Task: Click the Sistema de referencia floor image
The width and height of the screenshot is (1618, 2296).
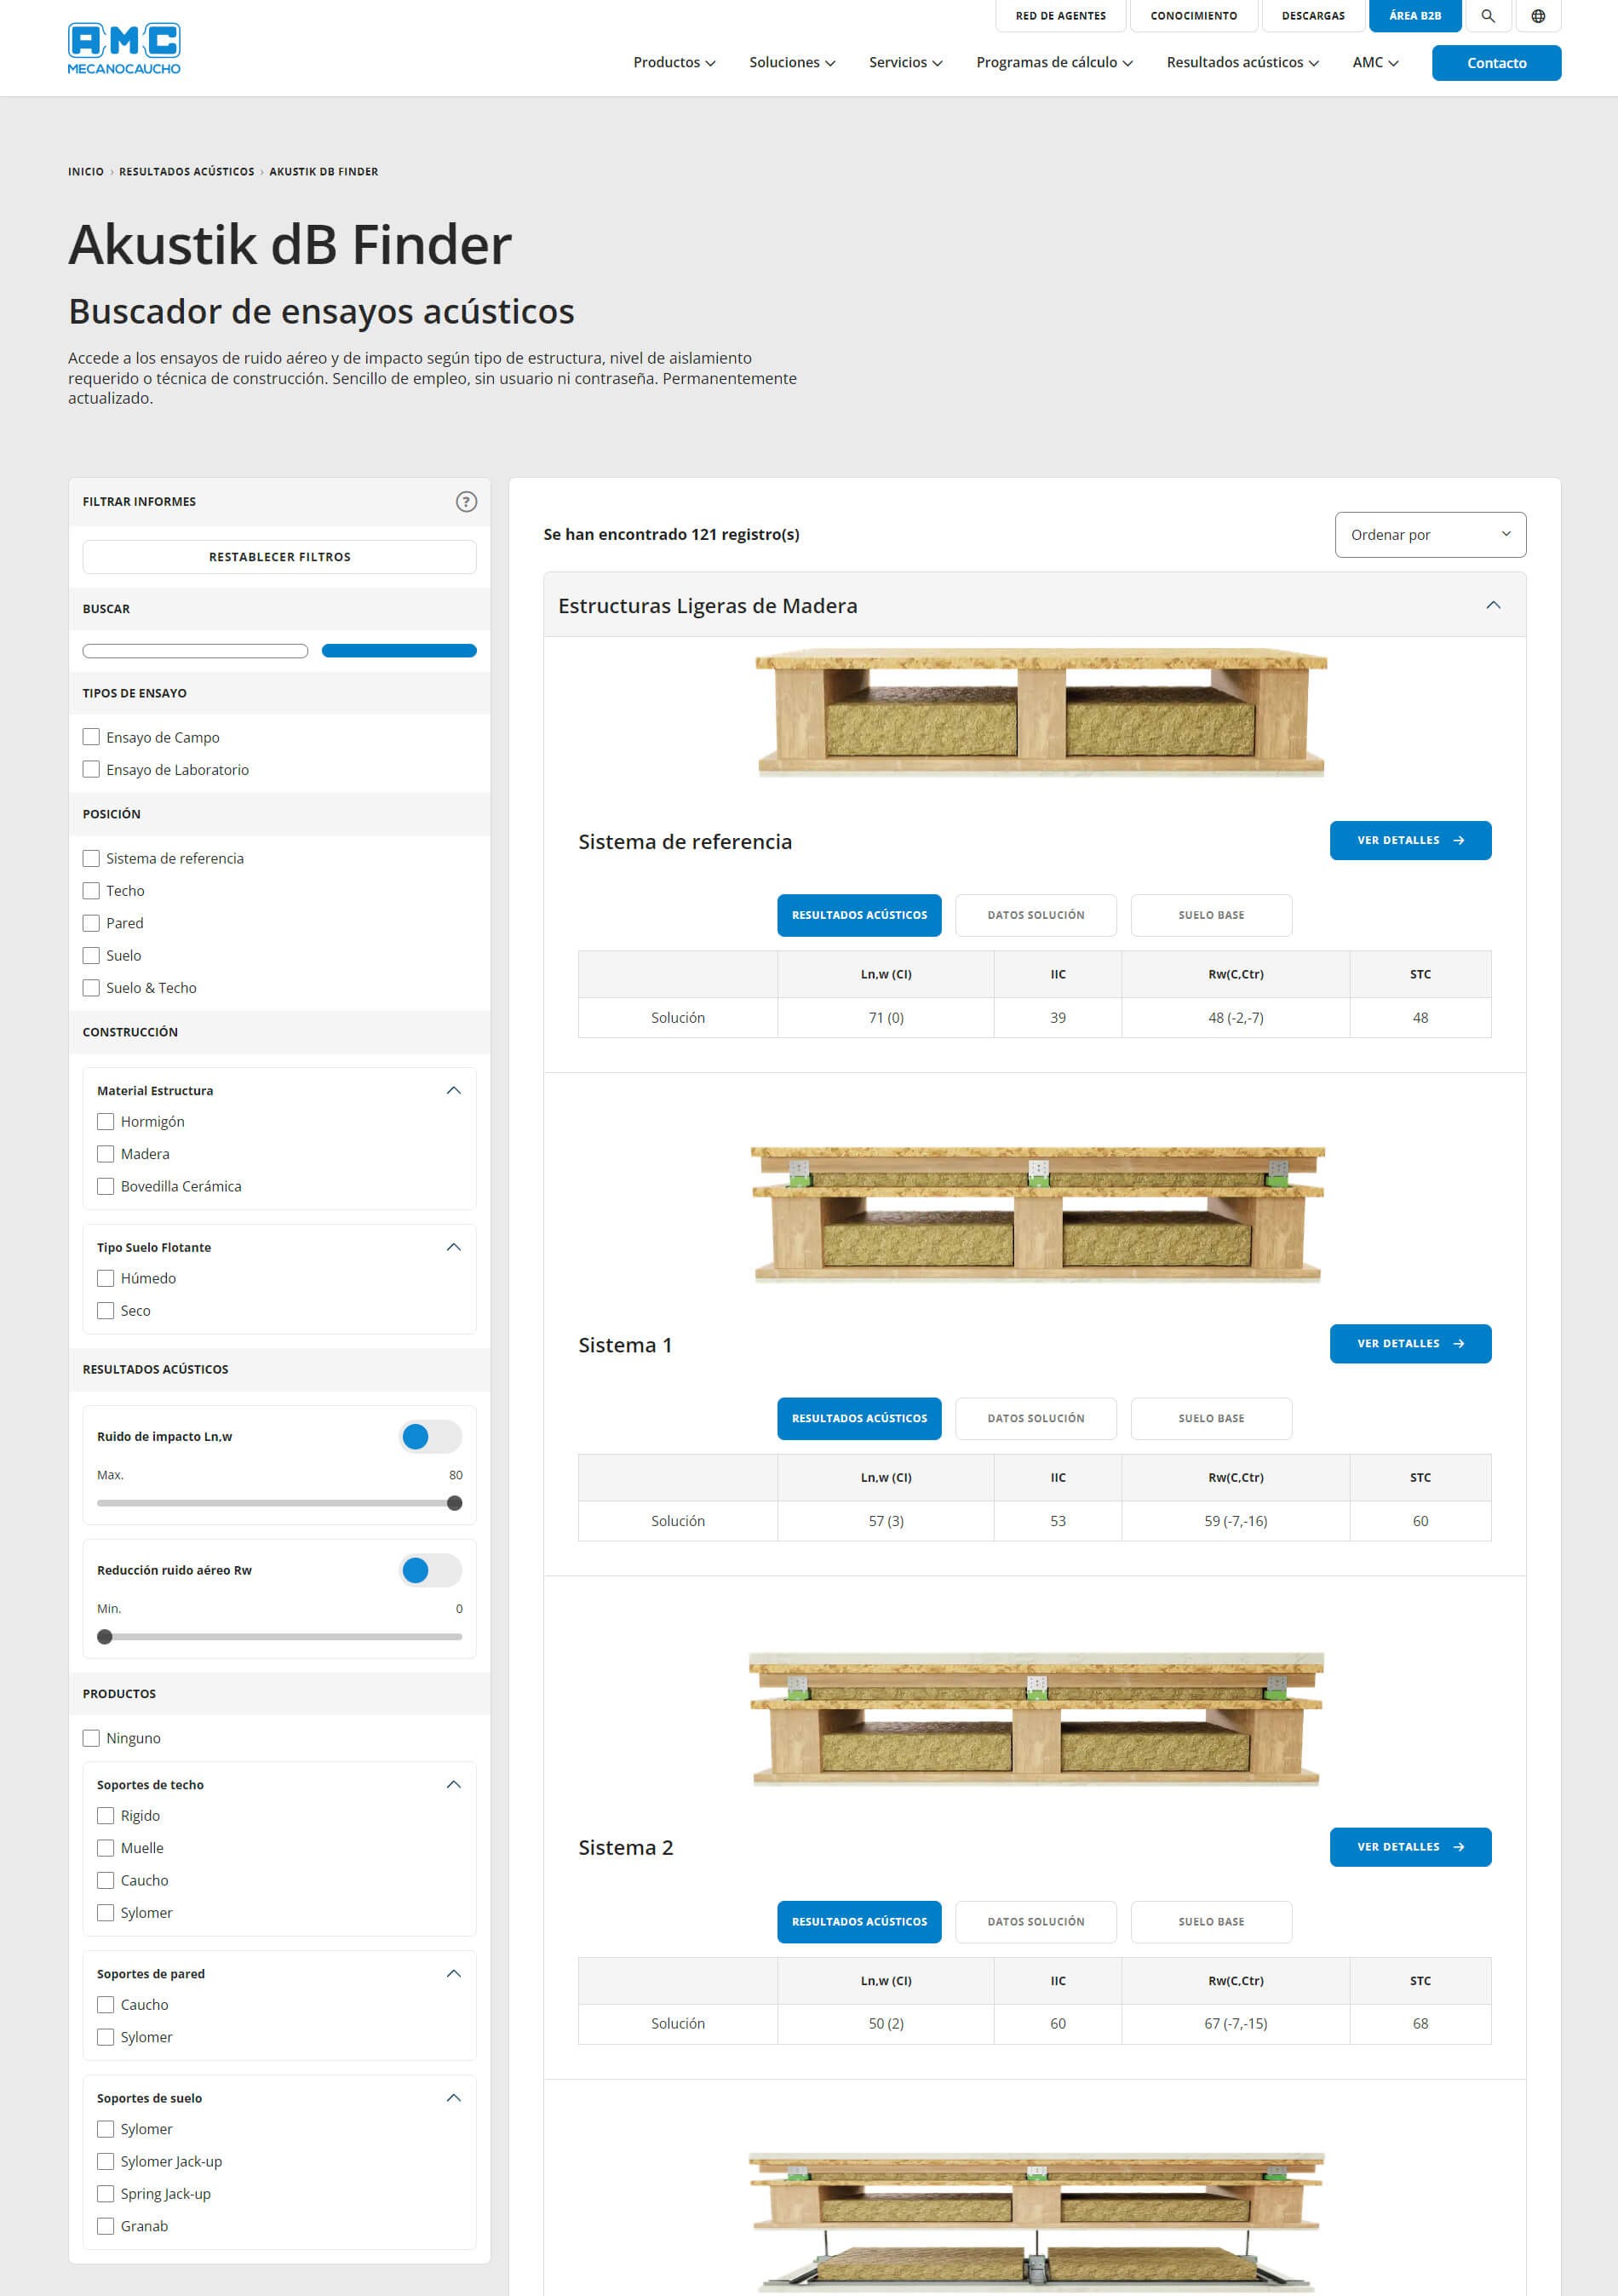Action: click(1040, 713)
